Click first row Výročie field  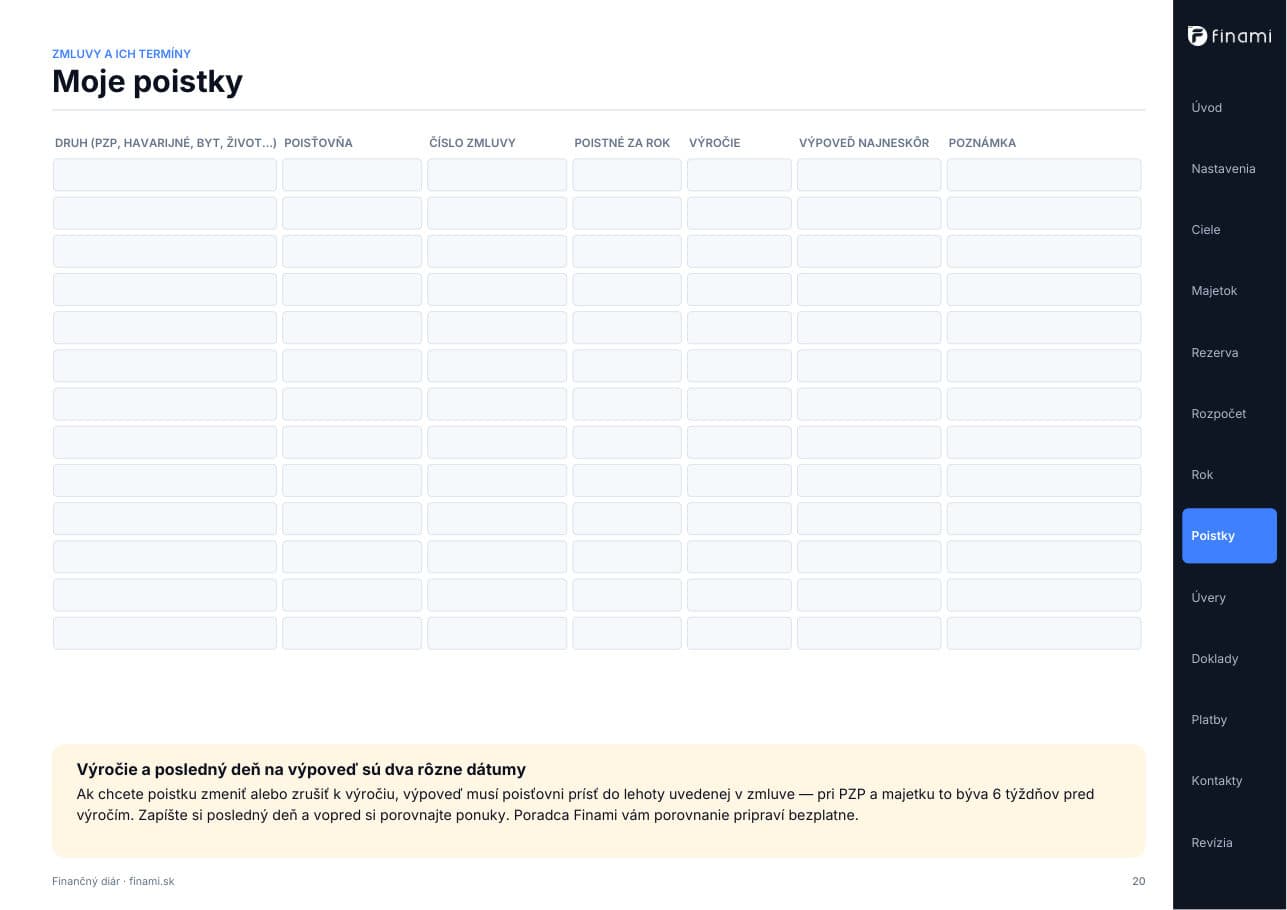coord(739,175)
